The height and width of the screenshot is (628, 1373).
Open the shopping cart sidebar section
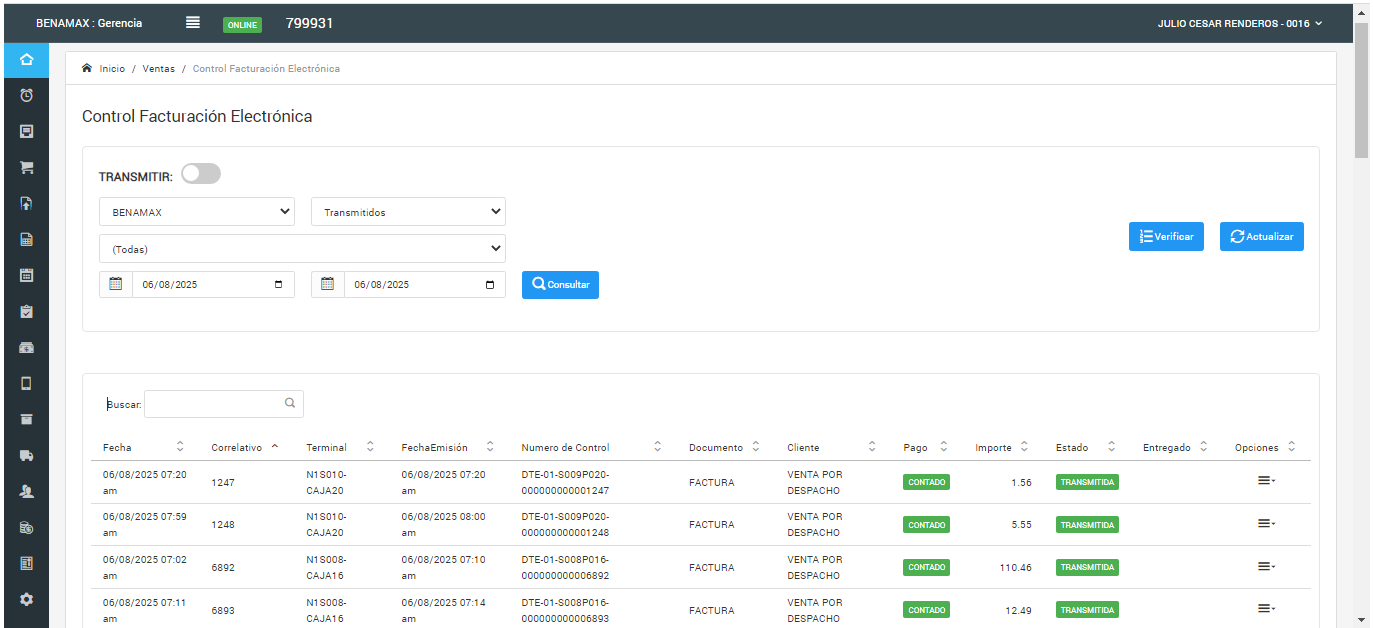coord(27,167)
